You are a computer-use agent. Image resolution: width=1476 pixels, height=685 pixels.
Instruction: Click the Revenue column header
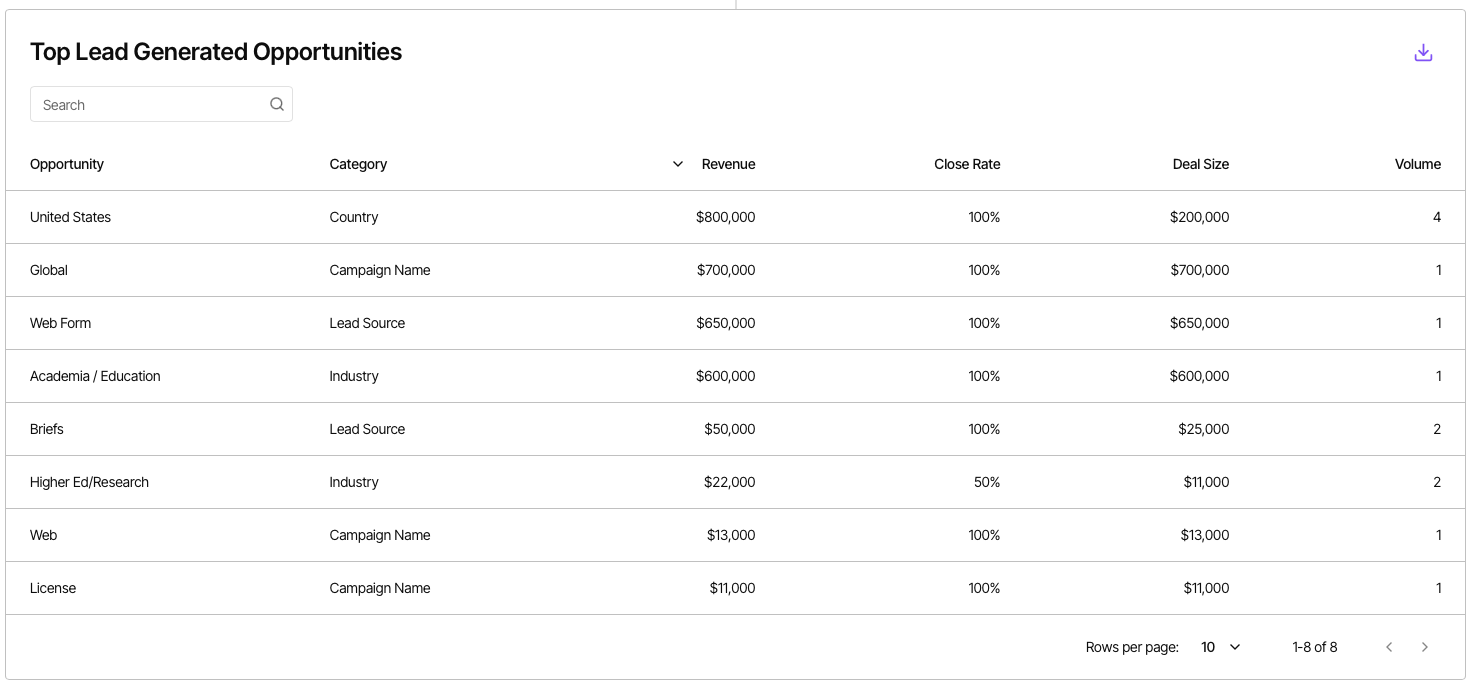pos(728,164)
